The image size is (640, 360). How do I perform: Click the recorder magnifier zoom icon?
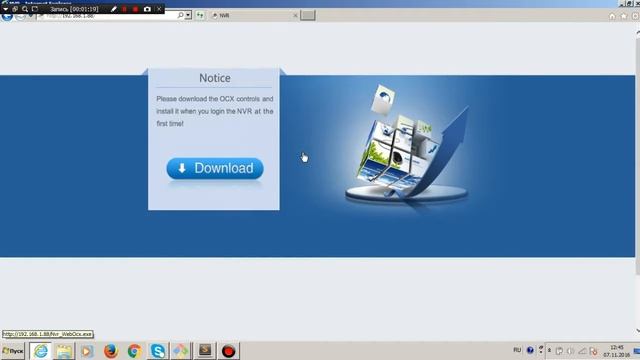[x=25, y=9]
